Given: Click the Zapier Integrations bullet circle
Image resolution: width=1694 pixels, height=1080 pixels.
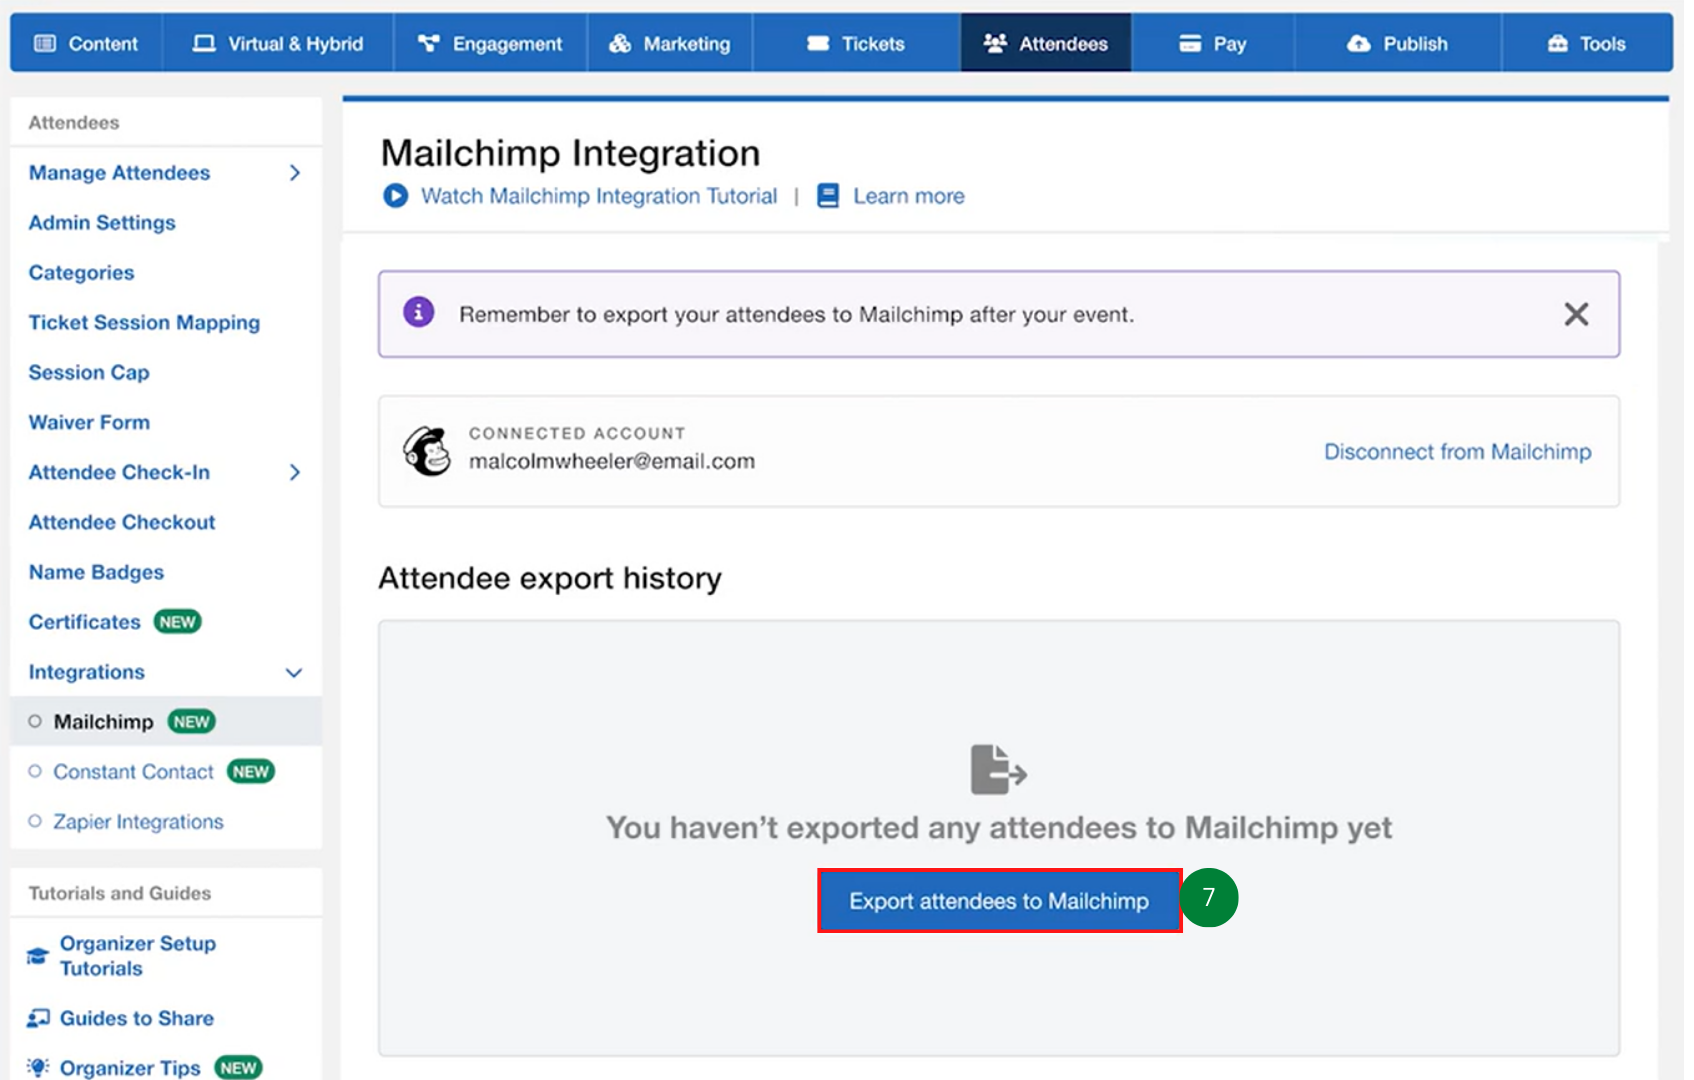Looking at the screenshot, I should click(35, 821).
